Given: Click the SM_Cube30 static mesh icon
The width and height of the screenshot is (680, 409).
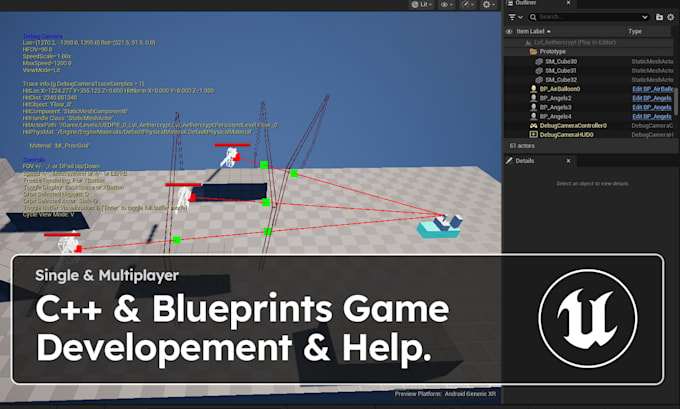Looking at the screenshot, I should 539,61.
